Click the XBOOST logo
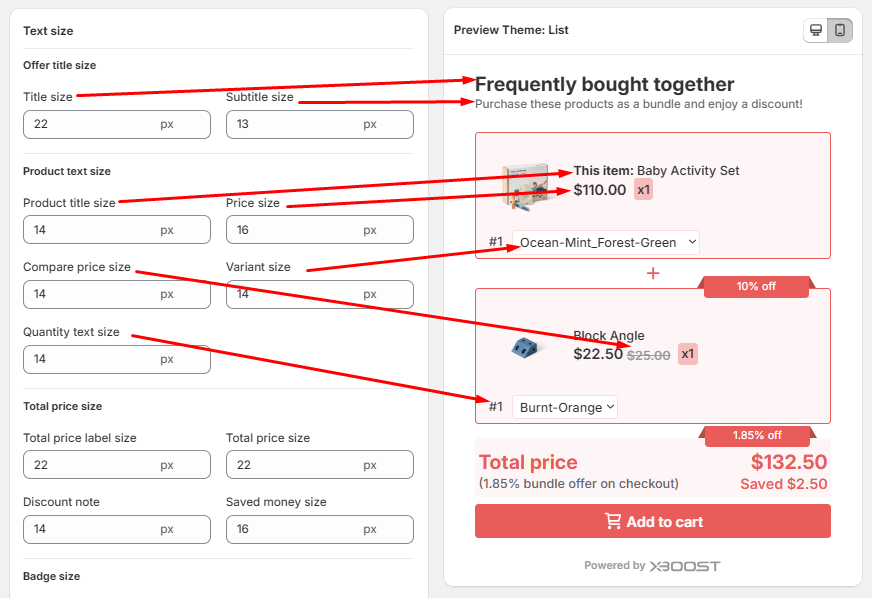The image size is (872, 598). pos(685,566)
